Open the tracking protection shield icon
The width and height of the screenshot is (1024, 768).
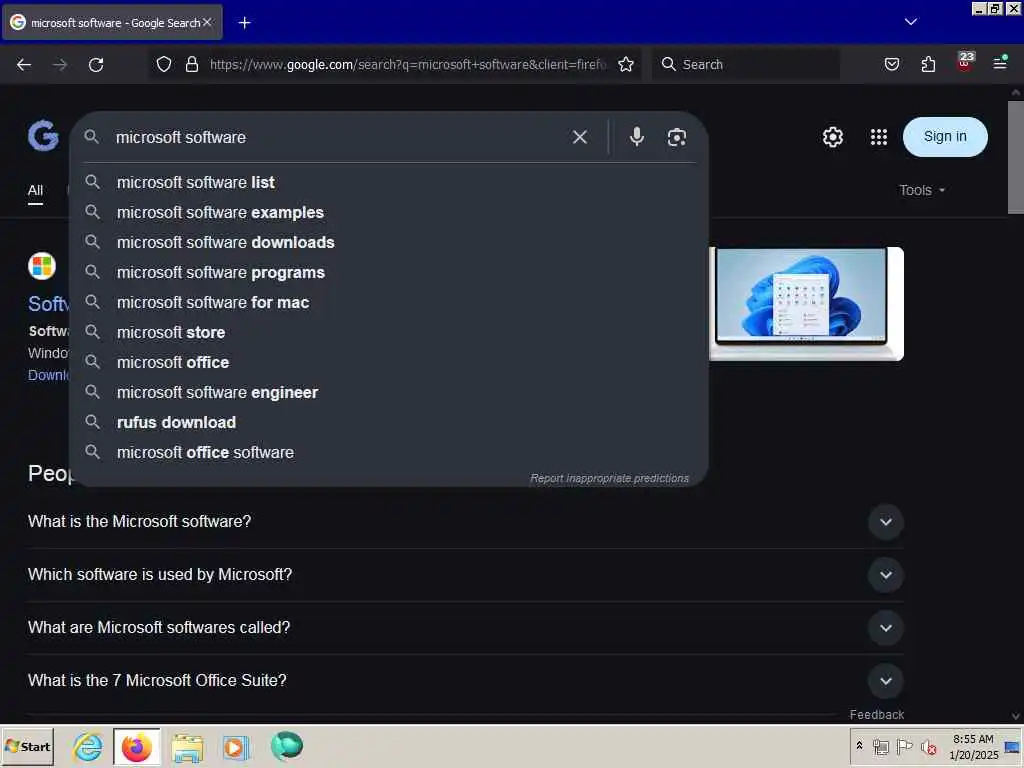point(164,64)
